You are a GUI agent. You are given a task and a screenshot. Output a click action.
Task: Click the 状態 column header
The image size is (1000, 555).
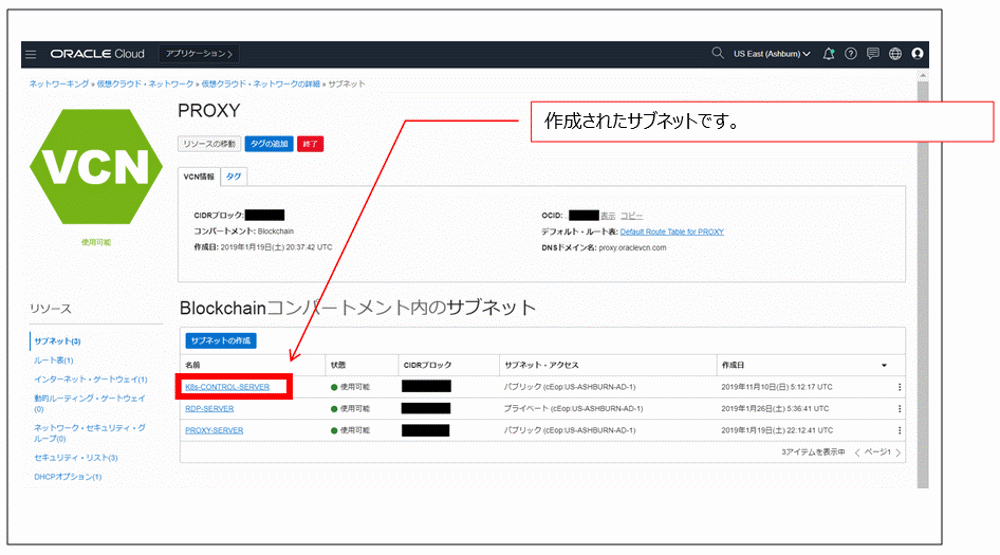[x=338, y=366]
